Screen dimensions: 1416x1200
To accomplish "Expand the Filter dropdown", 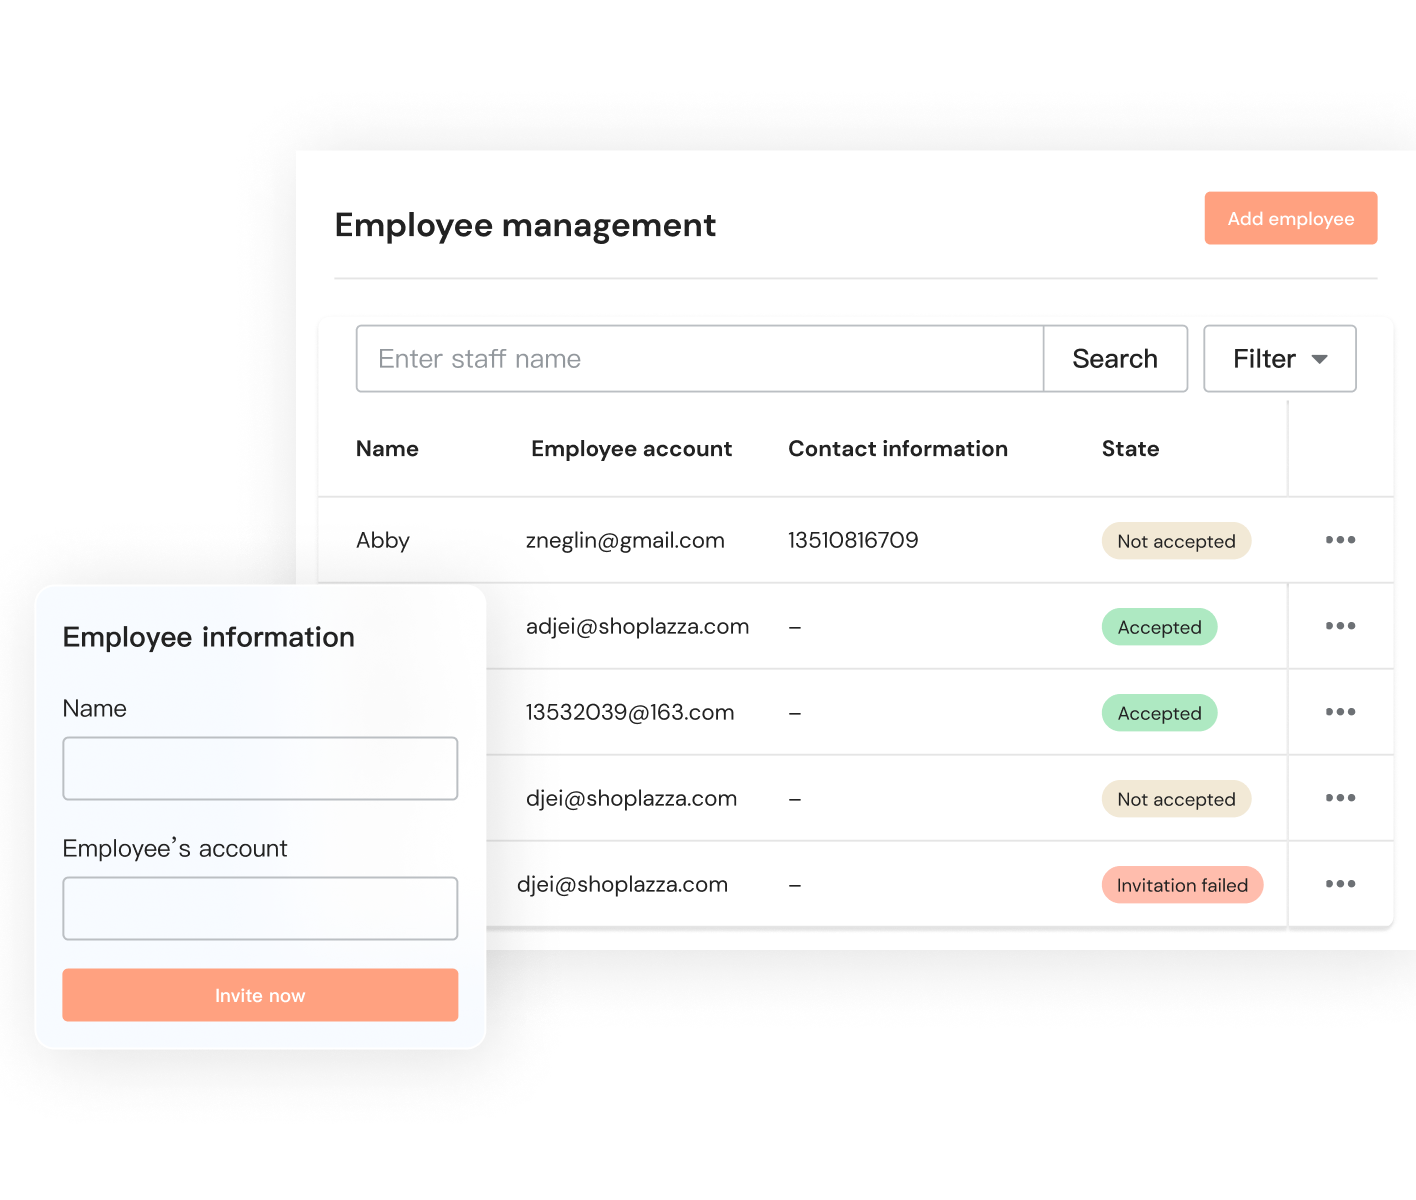I will point(1279,359).
